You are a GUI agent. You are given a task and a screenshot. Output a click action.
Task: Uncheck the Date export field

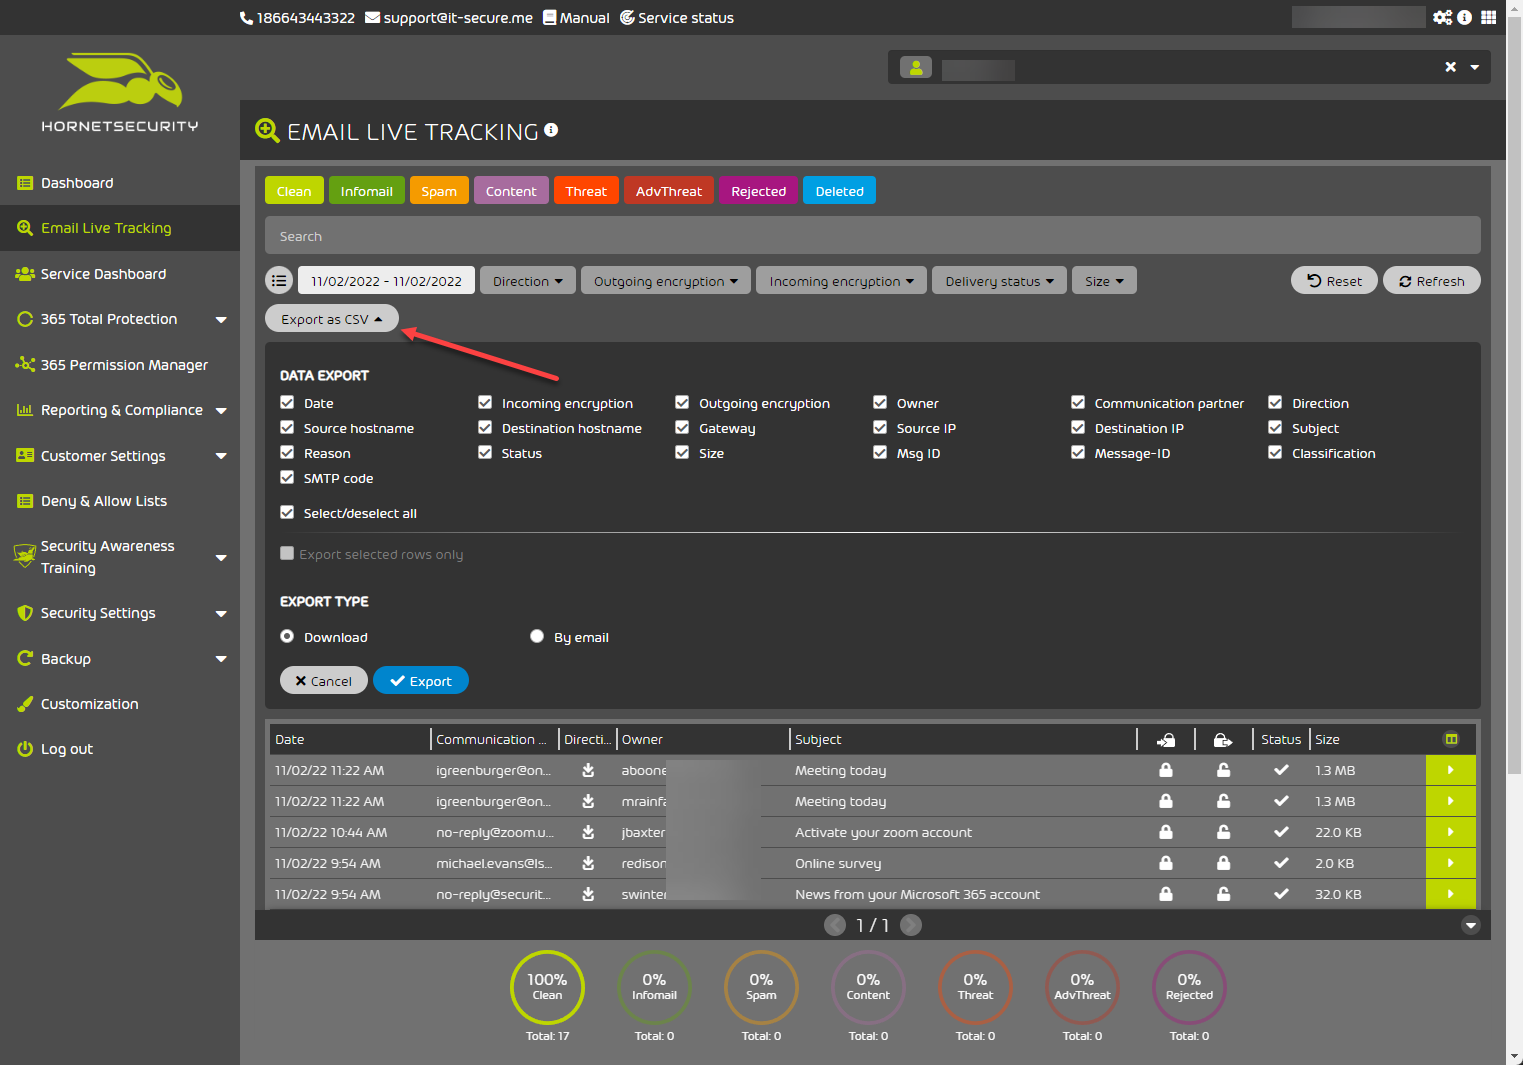point(287,402)
